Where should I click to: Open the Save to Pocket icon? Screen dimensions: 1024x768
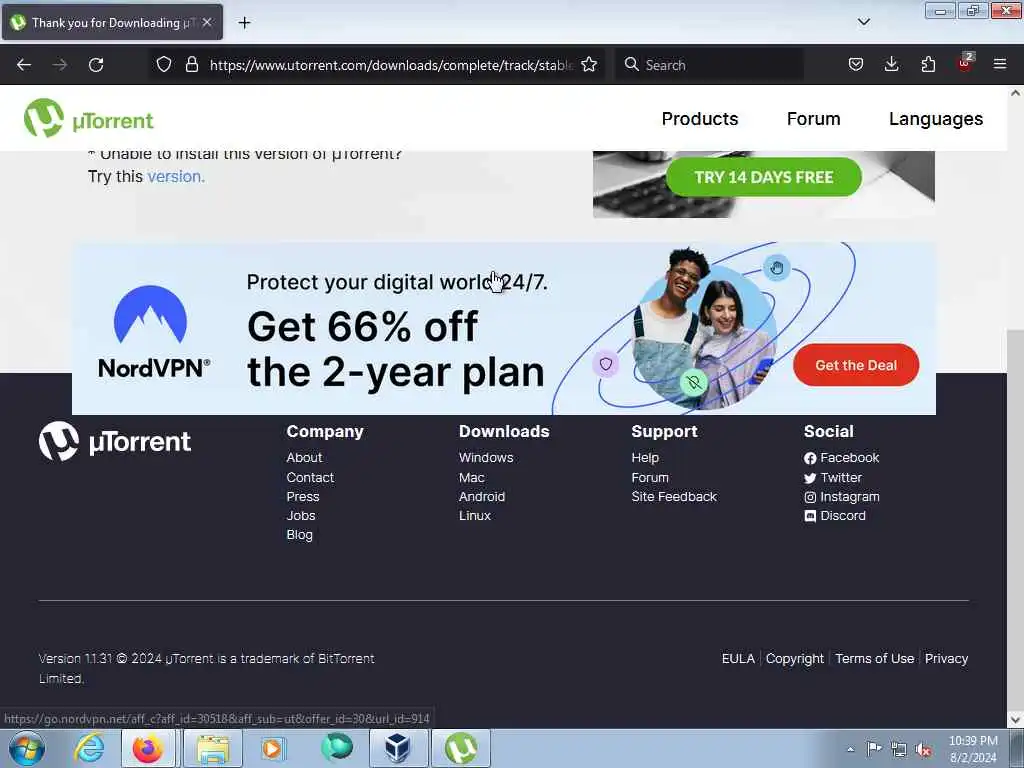856,64
